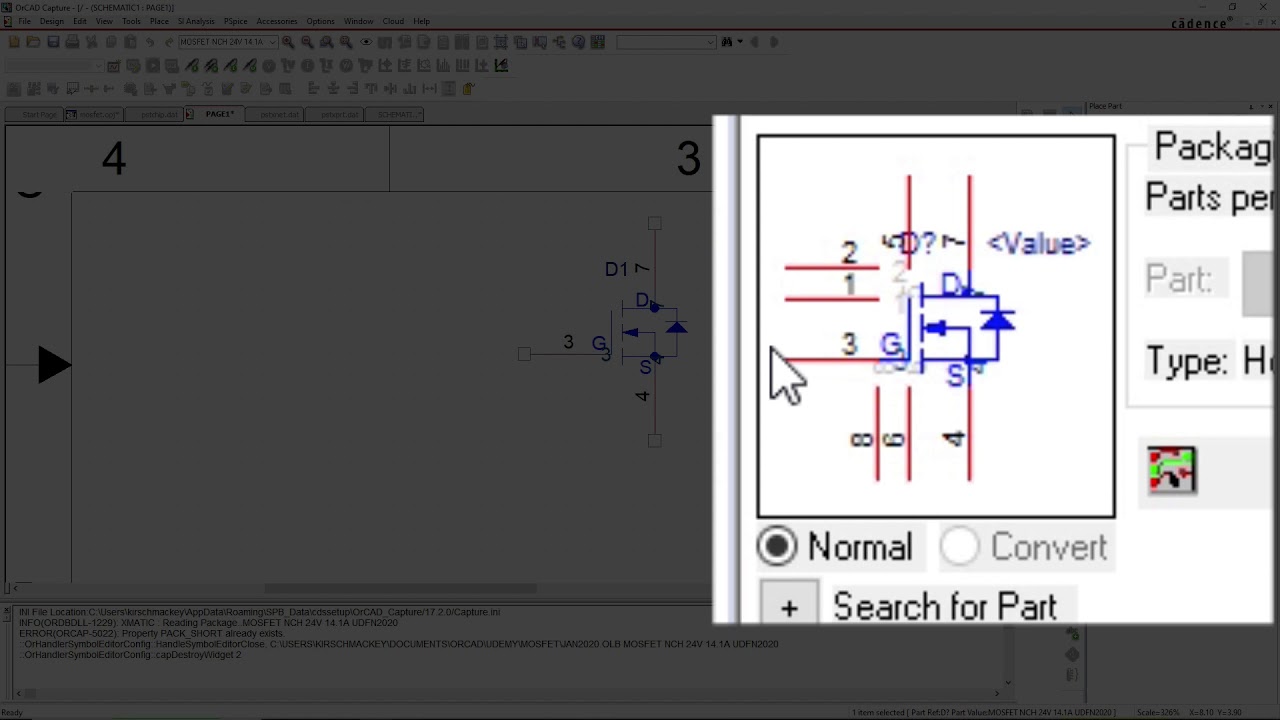Open the Place menu
The image size is (1280, 720).
click(159, 21)
